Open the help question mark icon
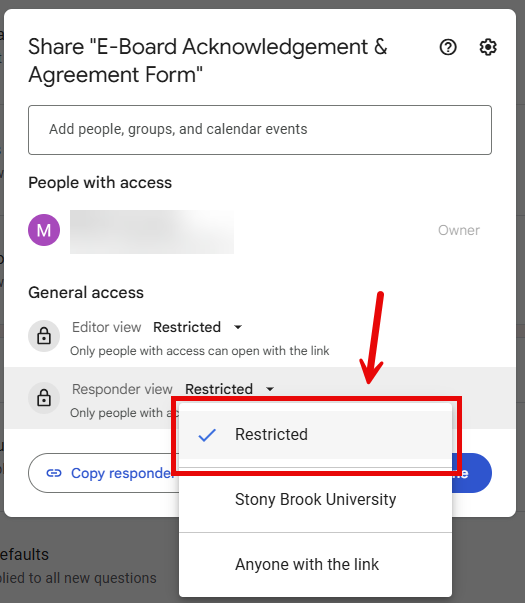The image size is (525, 603). (448, 47)
